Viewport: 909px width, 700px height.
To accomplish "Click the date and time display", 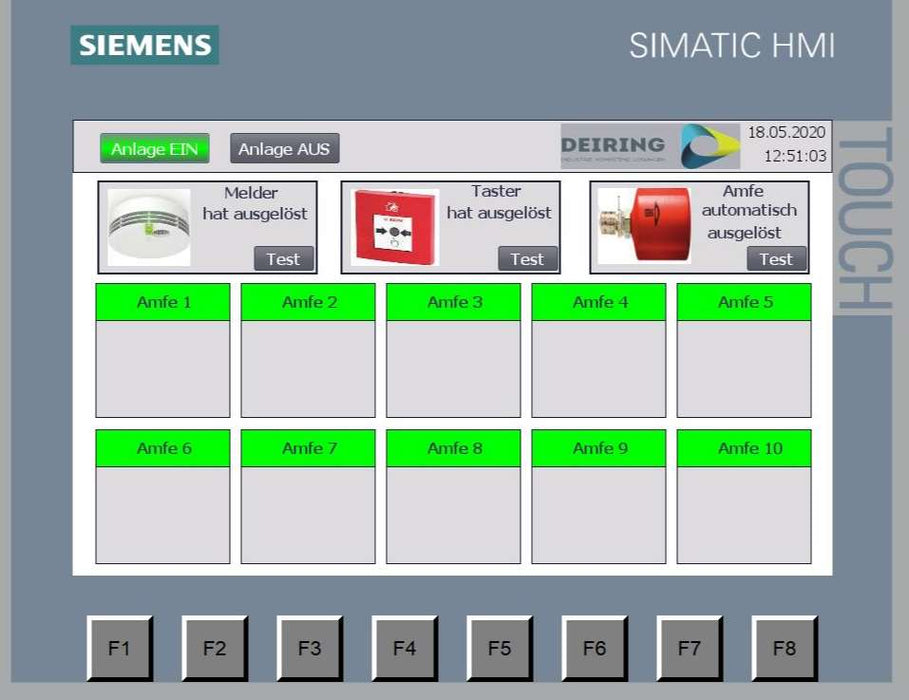I will pyautogui.click(x=787, y=144).
